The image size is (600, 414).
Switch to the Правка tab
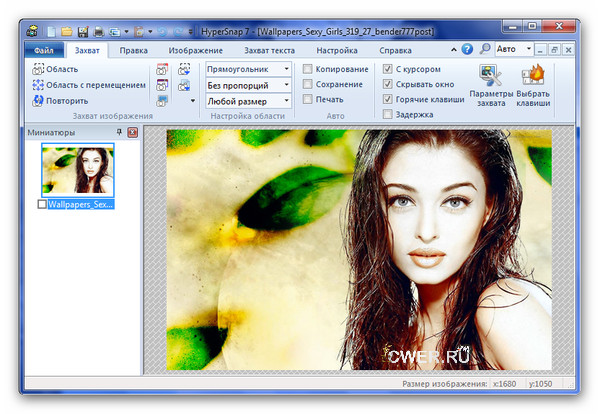[x=133, y=49]
